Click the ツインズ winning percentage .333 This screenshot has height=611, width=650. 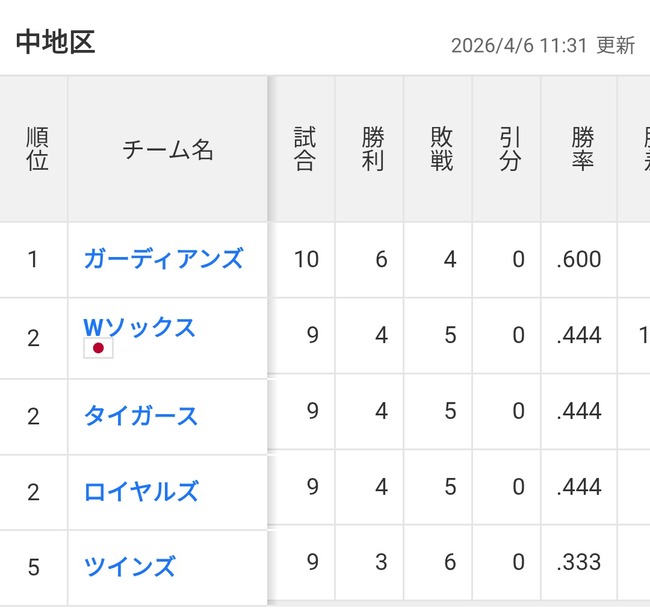coord(578,563)
